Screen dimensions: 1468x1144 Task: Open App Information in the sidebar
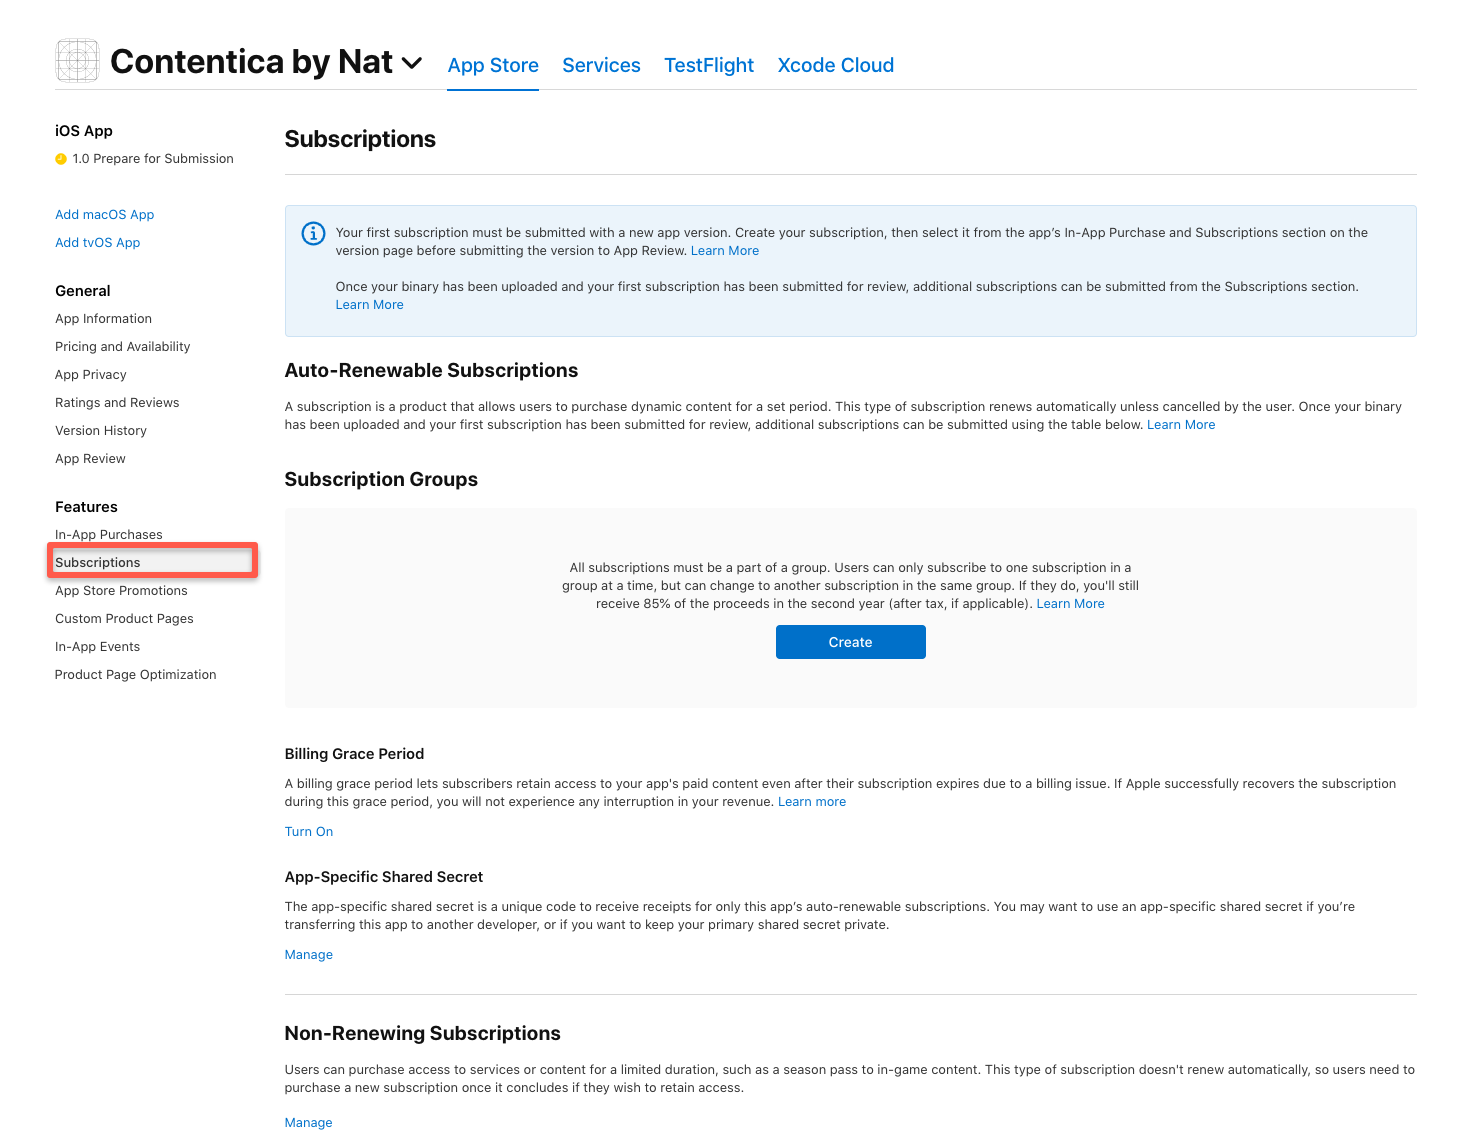tap(104, 319)
